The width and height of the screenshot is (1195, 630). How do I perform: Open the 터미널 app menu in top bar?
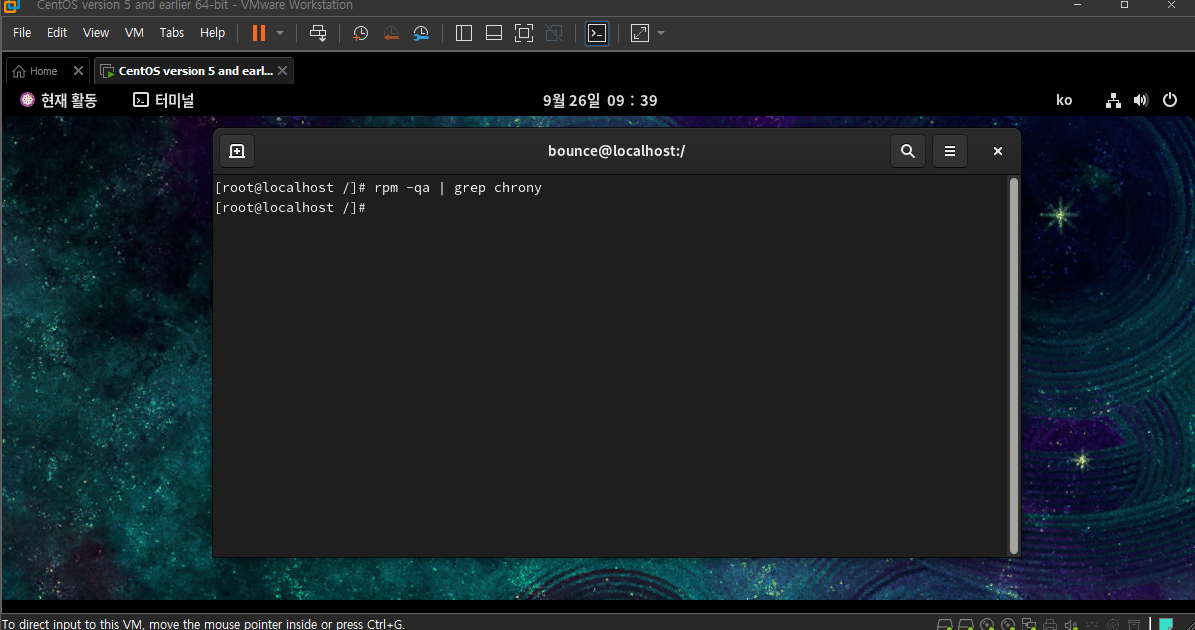pos(164,100)
